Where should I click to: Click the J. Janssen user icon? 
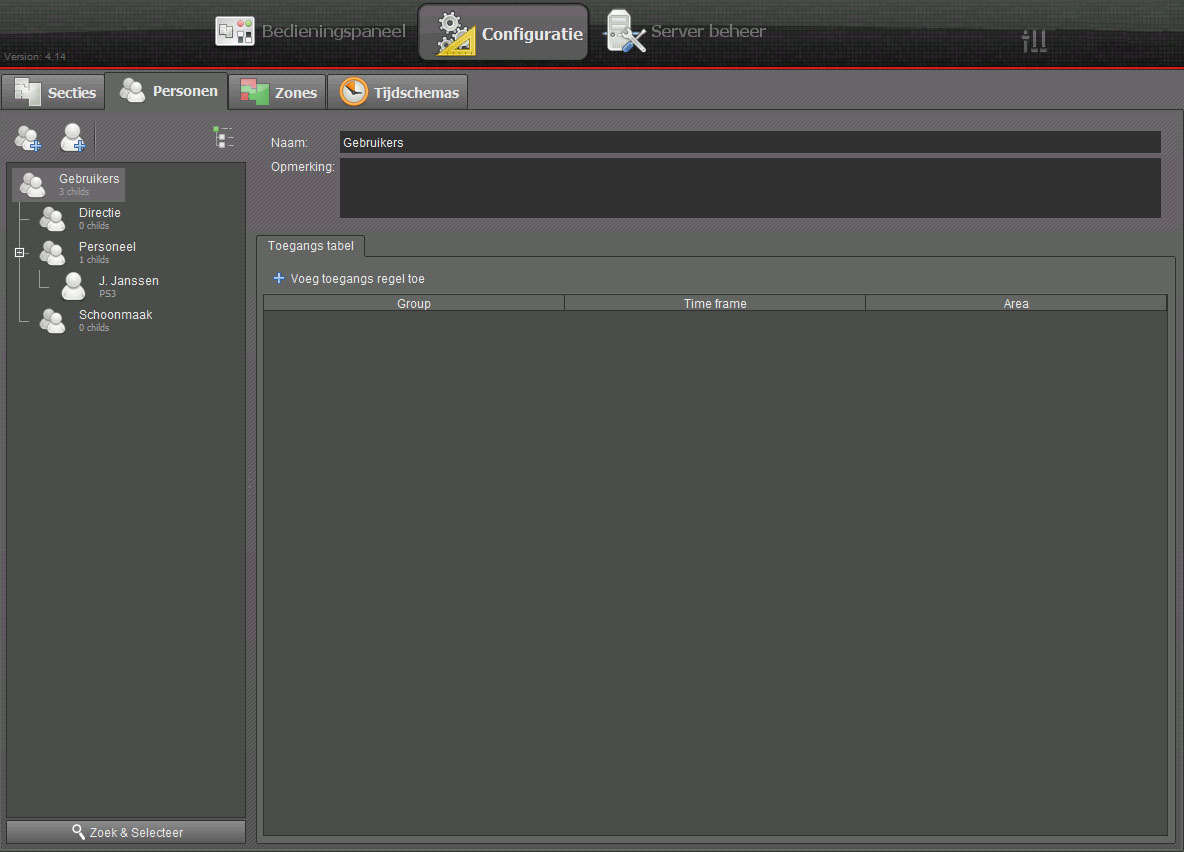coord(73,287)
